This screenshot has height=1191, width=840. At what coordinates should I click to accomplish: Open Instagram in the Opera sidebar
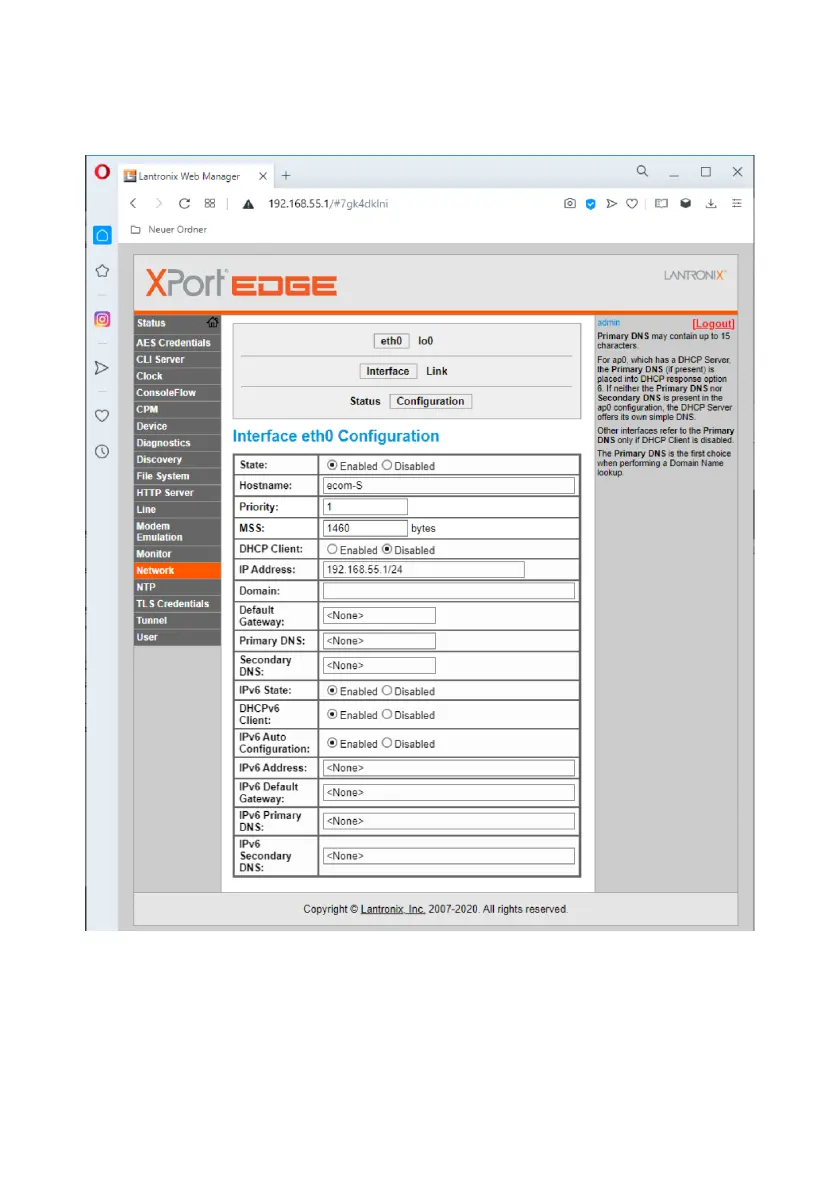tap(102, 319)
